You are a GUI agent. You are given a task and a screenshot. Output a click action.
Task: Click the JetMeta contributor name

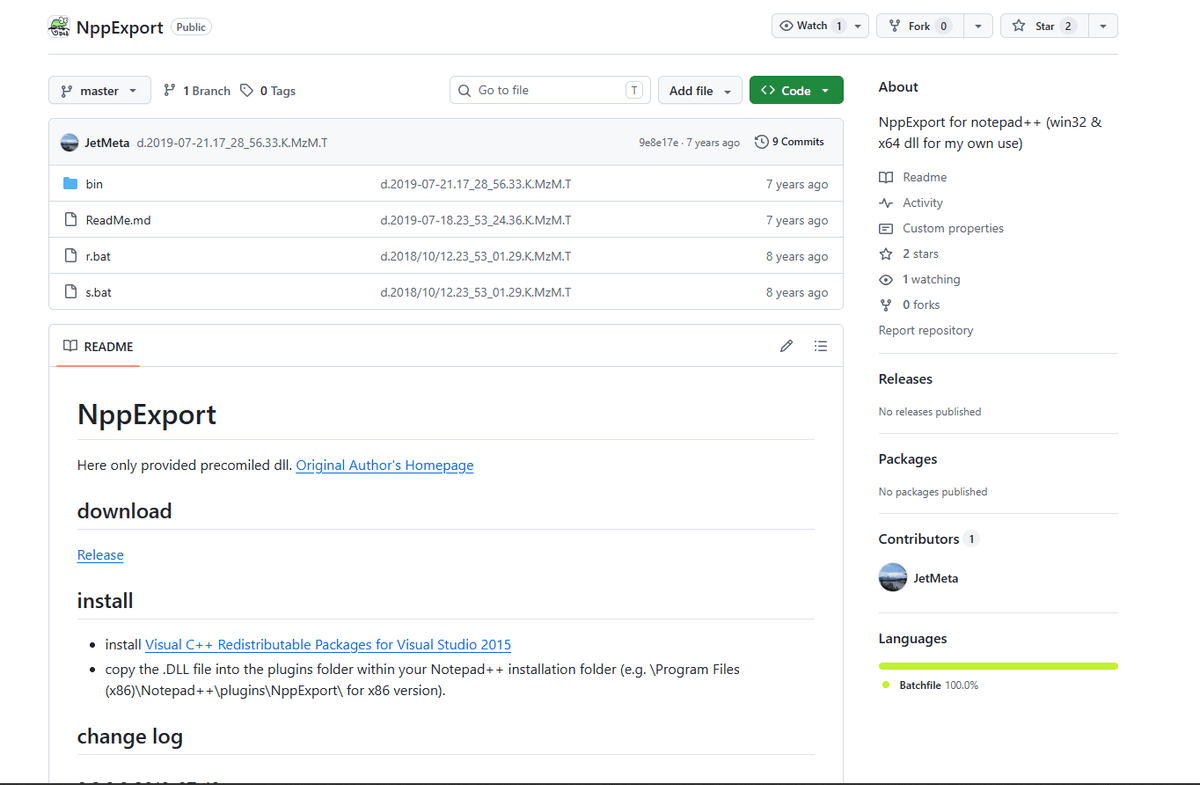click(936, 578)
